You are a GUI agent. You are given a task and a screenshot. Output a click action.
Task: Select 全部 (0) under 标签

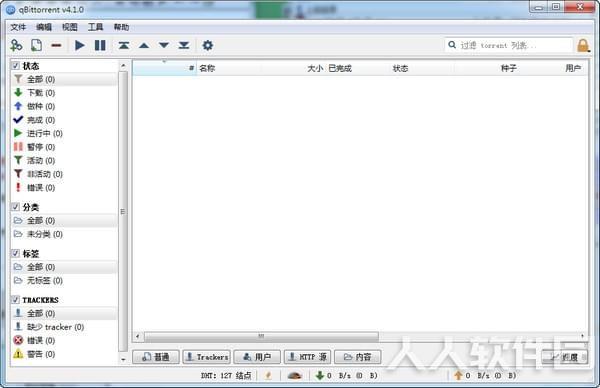pyautogui.click(x=64, y=267)
